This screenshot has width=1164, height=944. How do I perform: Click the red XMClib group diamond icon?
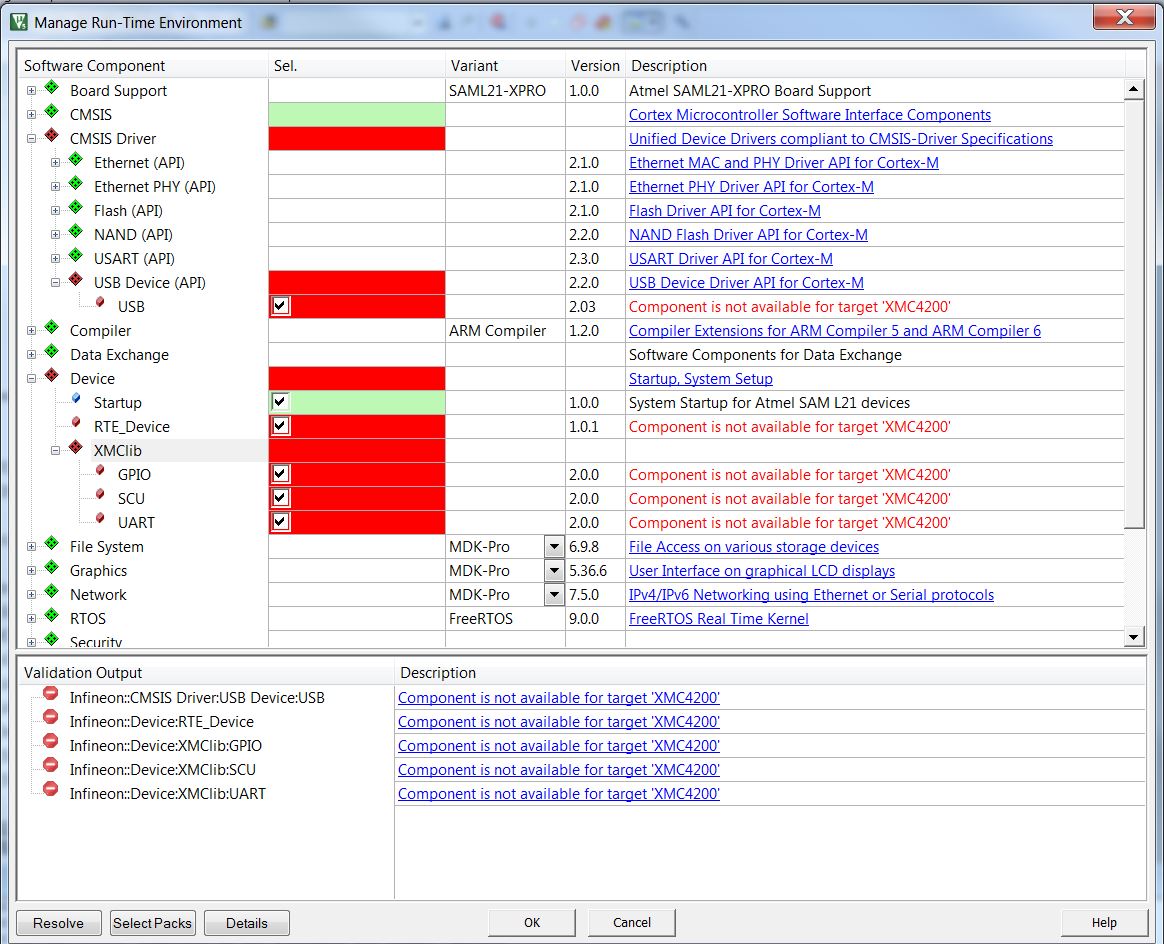[x=75, y=449]
